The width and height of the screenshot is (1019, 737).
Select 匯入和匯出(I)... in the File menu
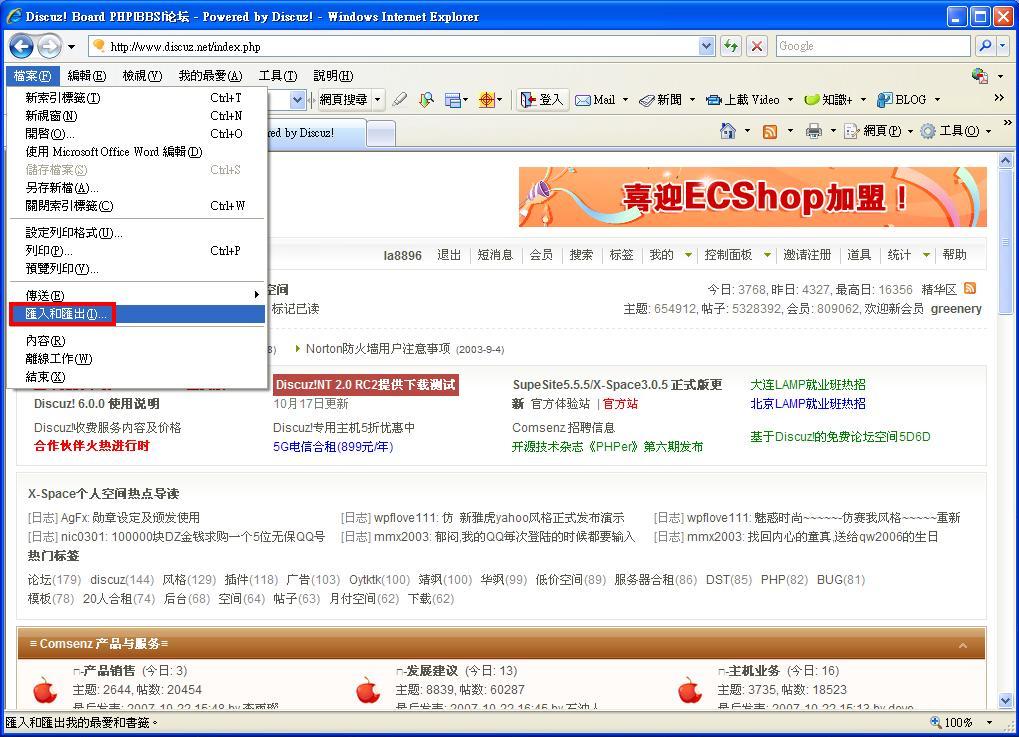(138, 314)
